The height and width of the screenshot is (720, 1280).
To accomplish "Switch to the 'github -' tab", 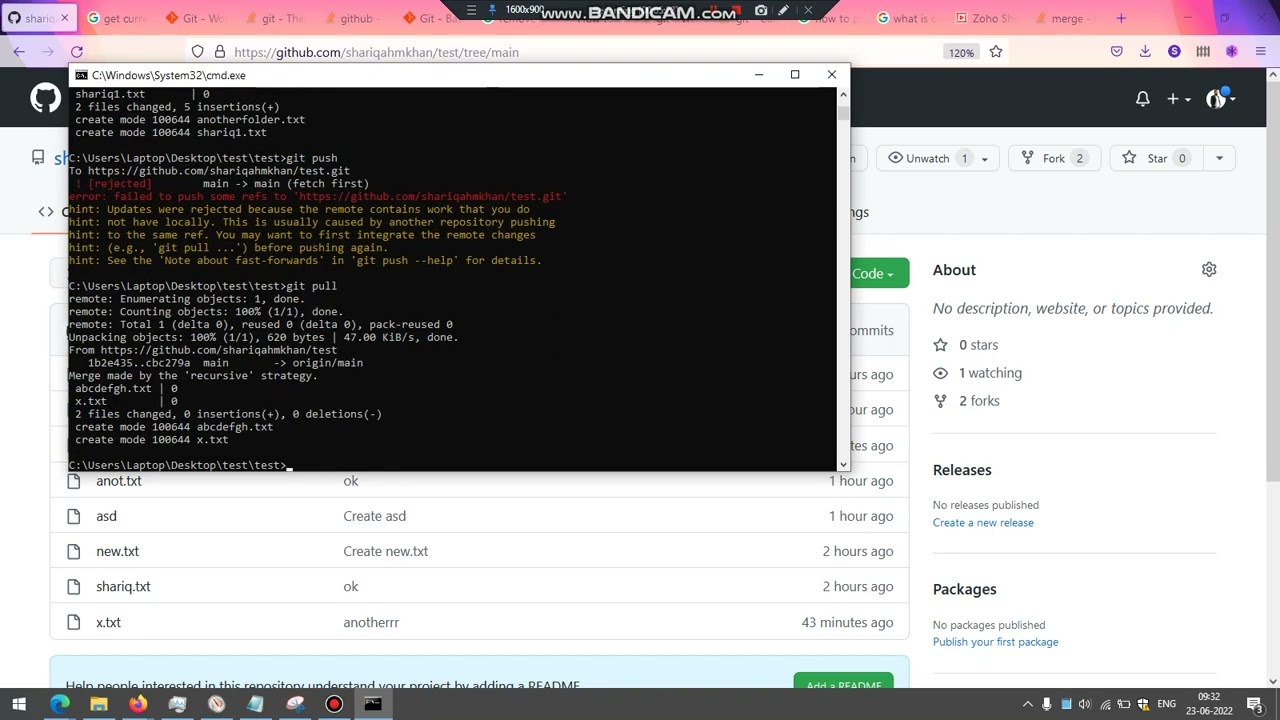I will 352,18.
